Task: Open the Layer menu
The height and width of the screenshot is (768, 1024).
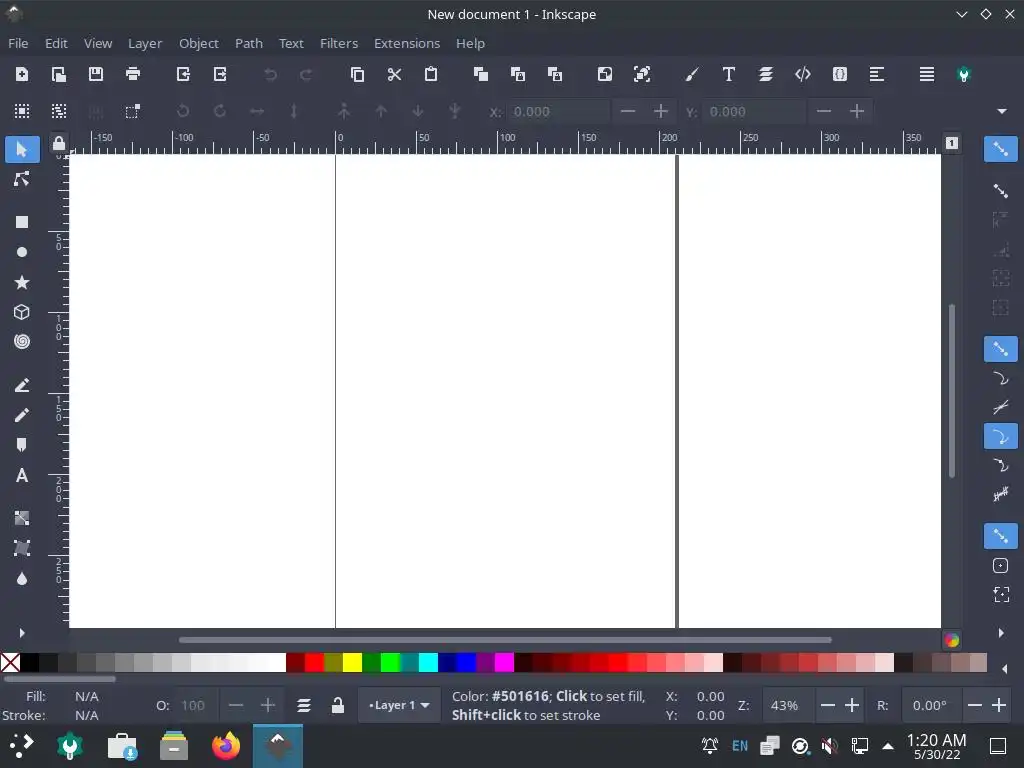Action: (144, 43)
